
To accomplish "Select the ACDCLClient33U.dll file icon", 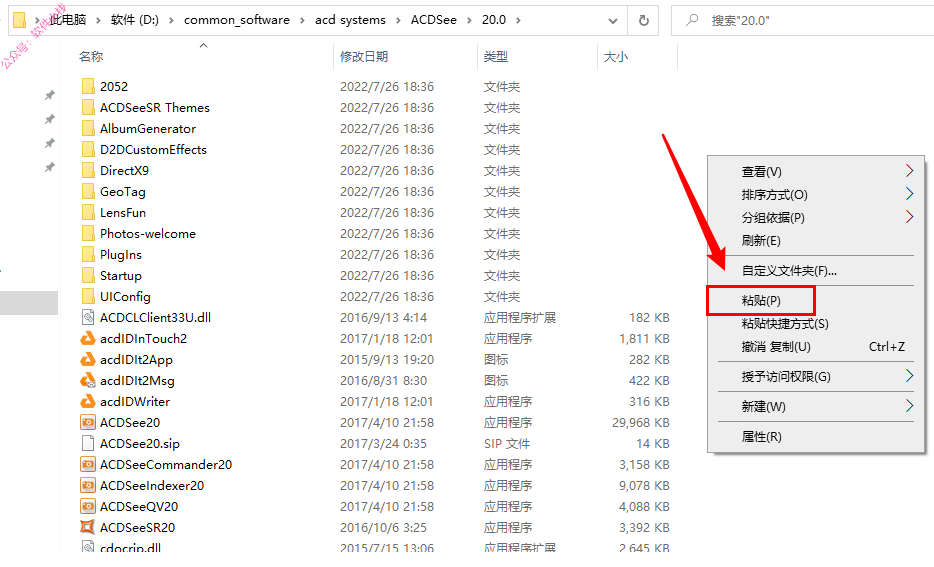I will click(x=88, y=317).
